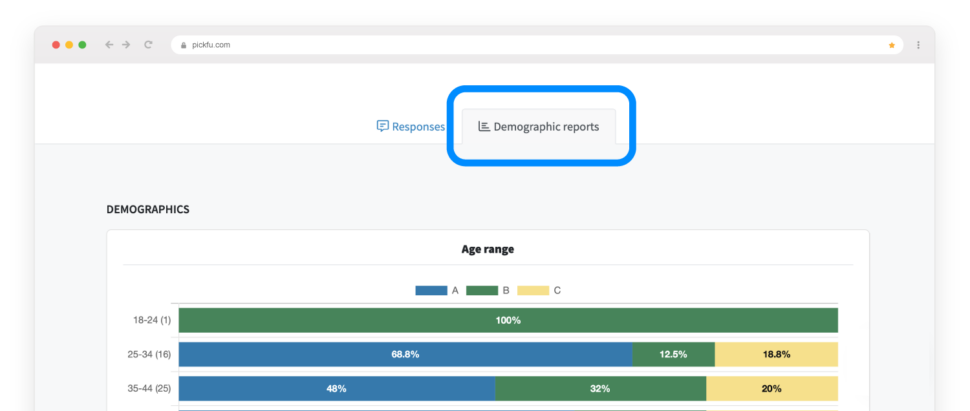The image size is (970, 411).
Task: Toggle series C in the chart legend
Action: pyautogui.click(x=539, y=290)
